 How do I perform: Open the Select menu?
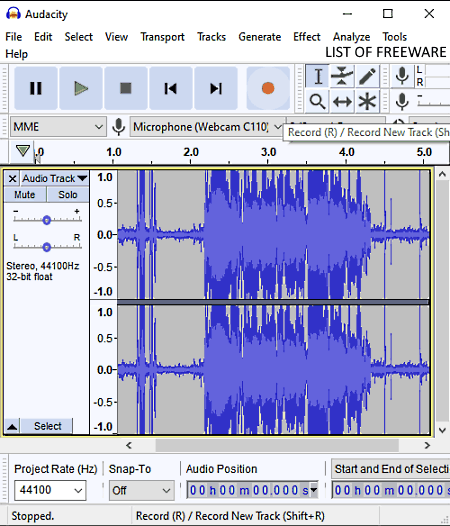tap(79, 37)
